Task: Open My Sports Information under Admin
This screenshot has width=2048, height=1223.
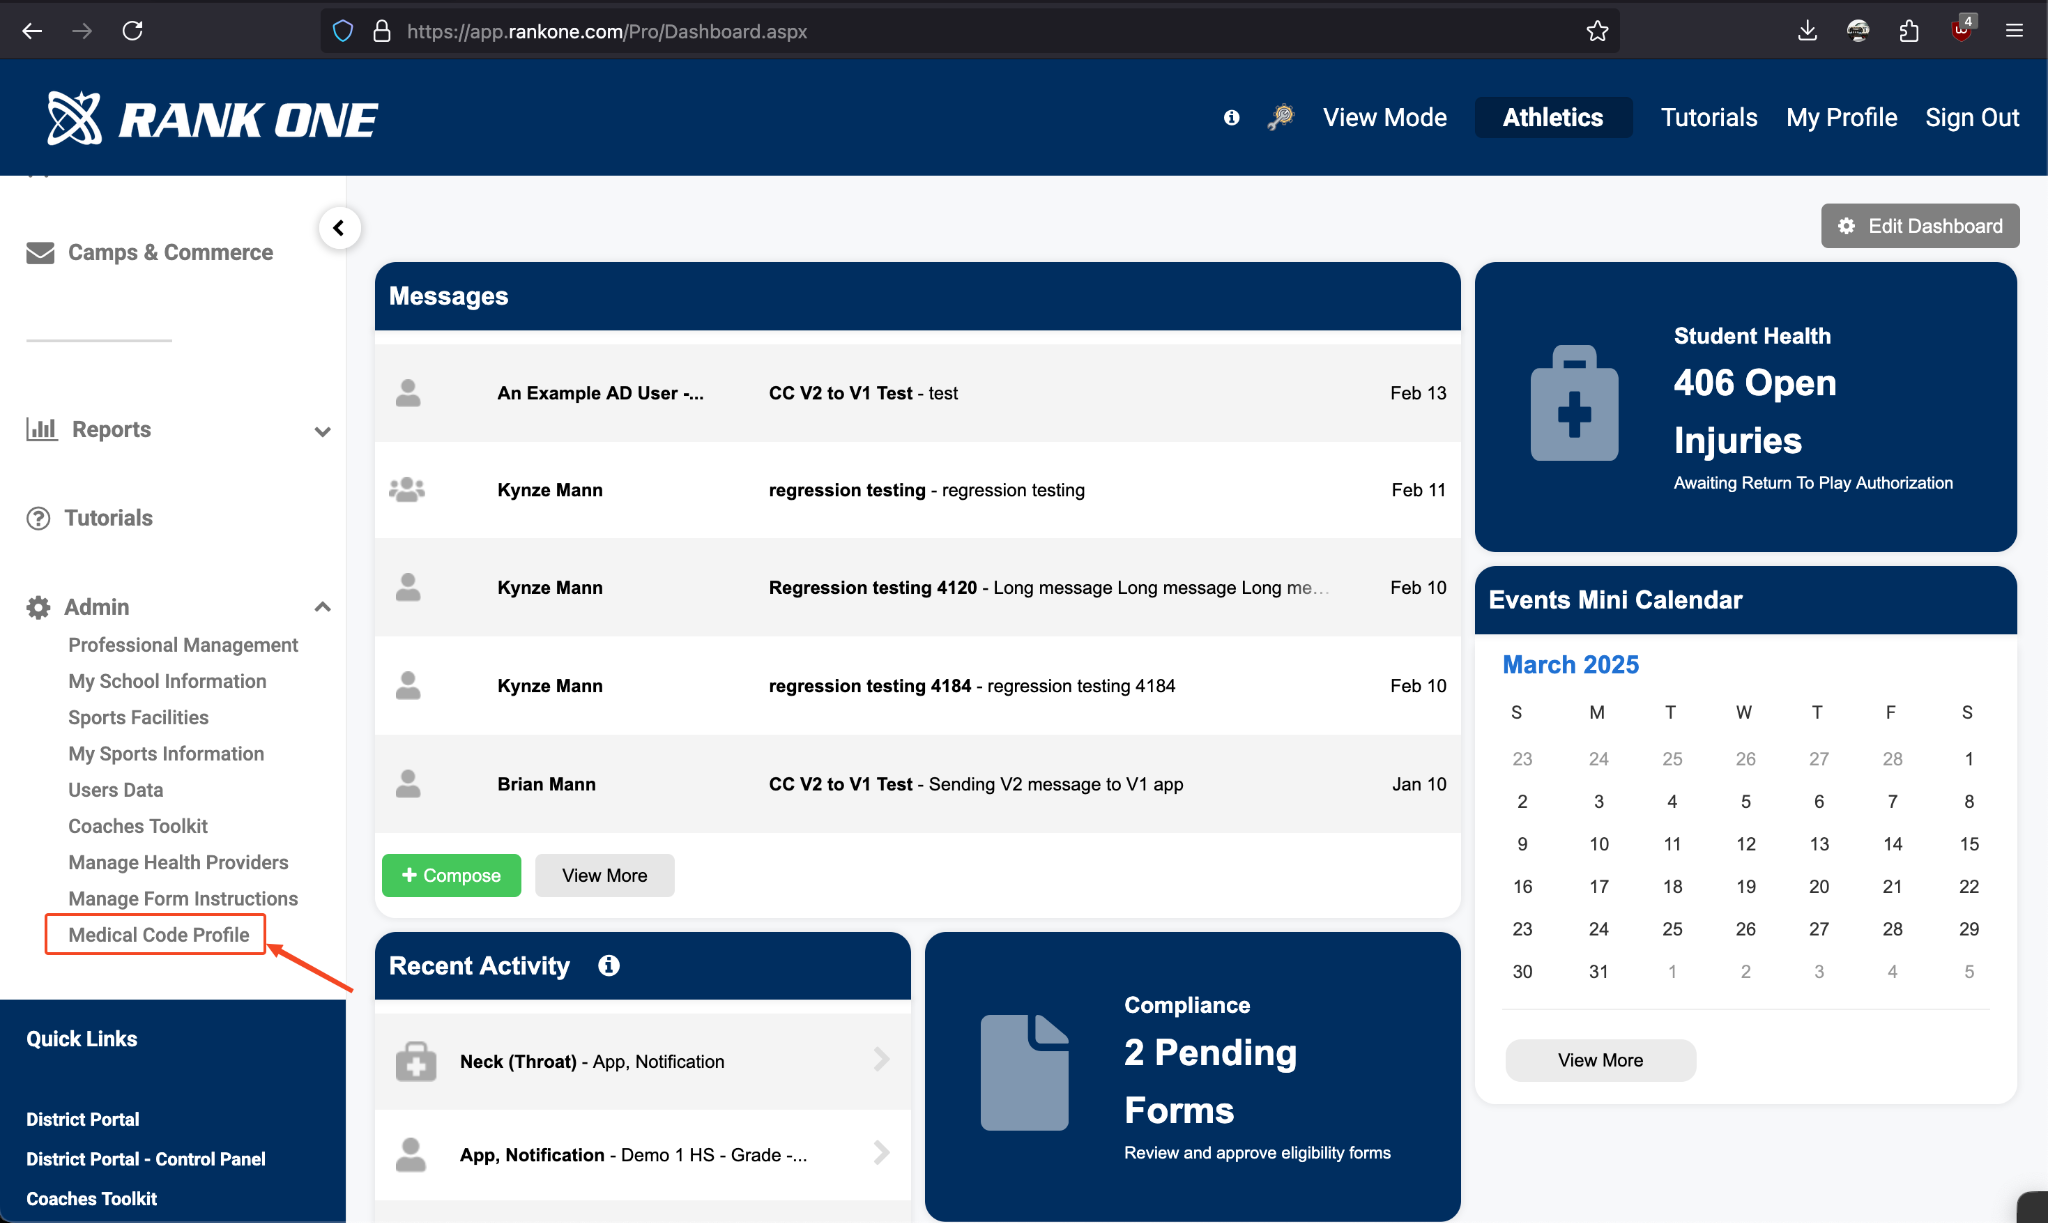Action: tap(166, 754)
